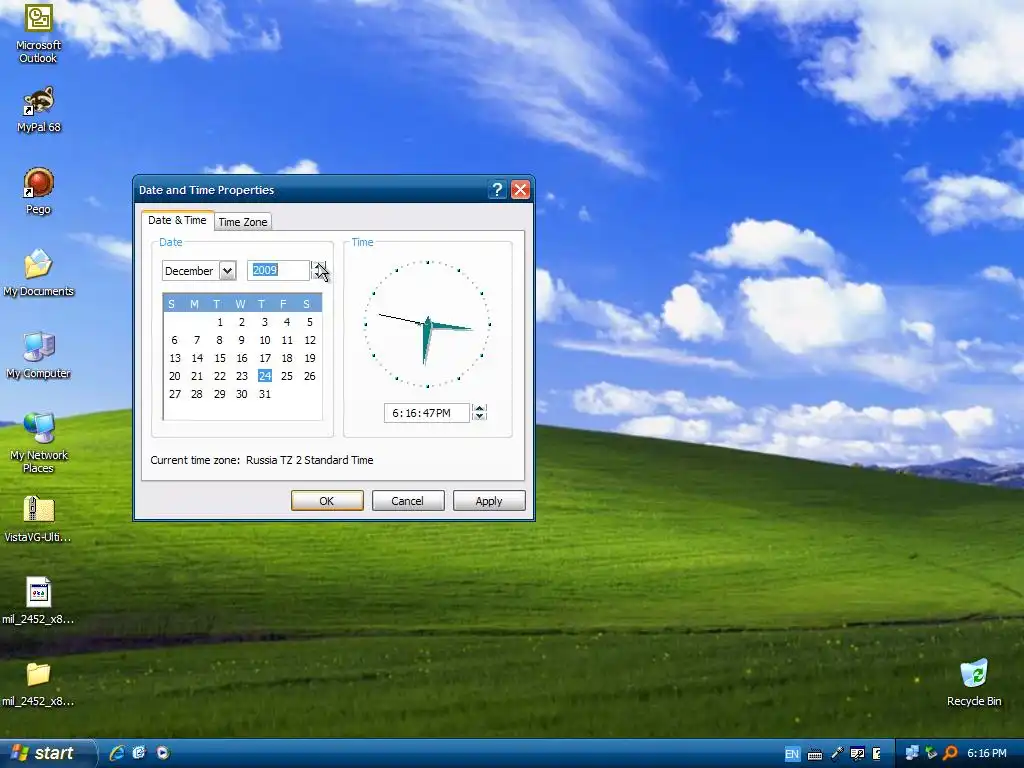1024x768 pixels.
Task: Click the tray icon with the green arrow
Action: click(931, 753)
